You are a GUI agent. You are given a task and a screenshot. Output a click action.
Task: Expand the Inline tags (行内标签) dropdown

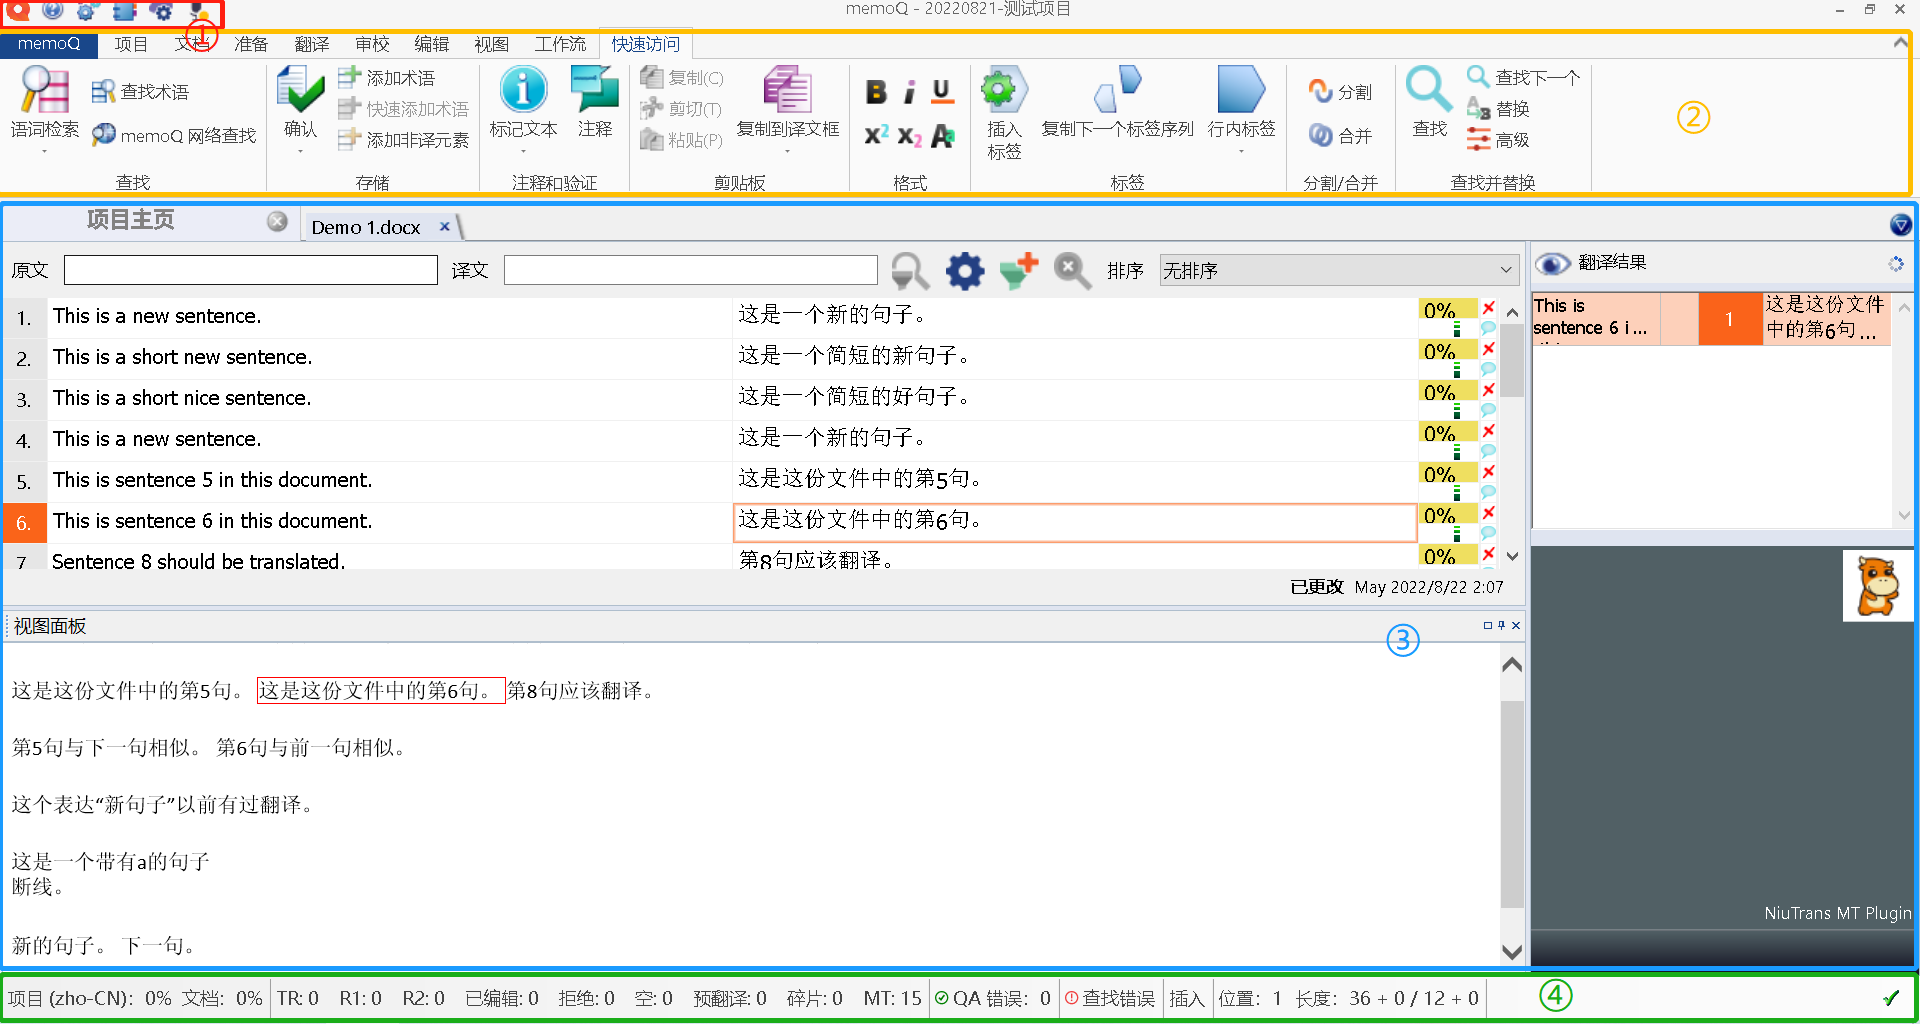pyautogui.click(x=1241, y=150)
